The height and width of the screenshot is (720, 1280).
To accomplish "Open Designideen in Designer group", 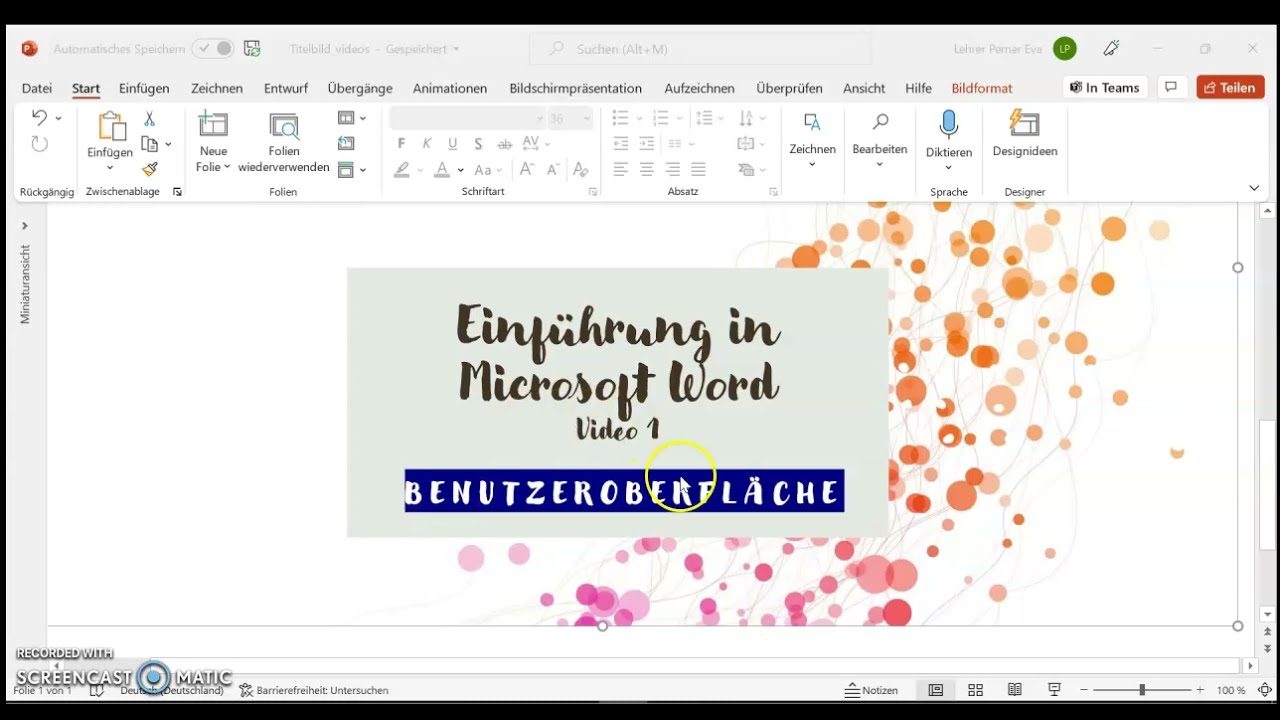I will (1025, 135).
